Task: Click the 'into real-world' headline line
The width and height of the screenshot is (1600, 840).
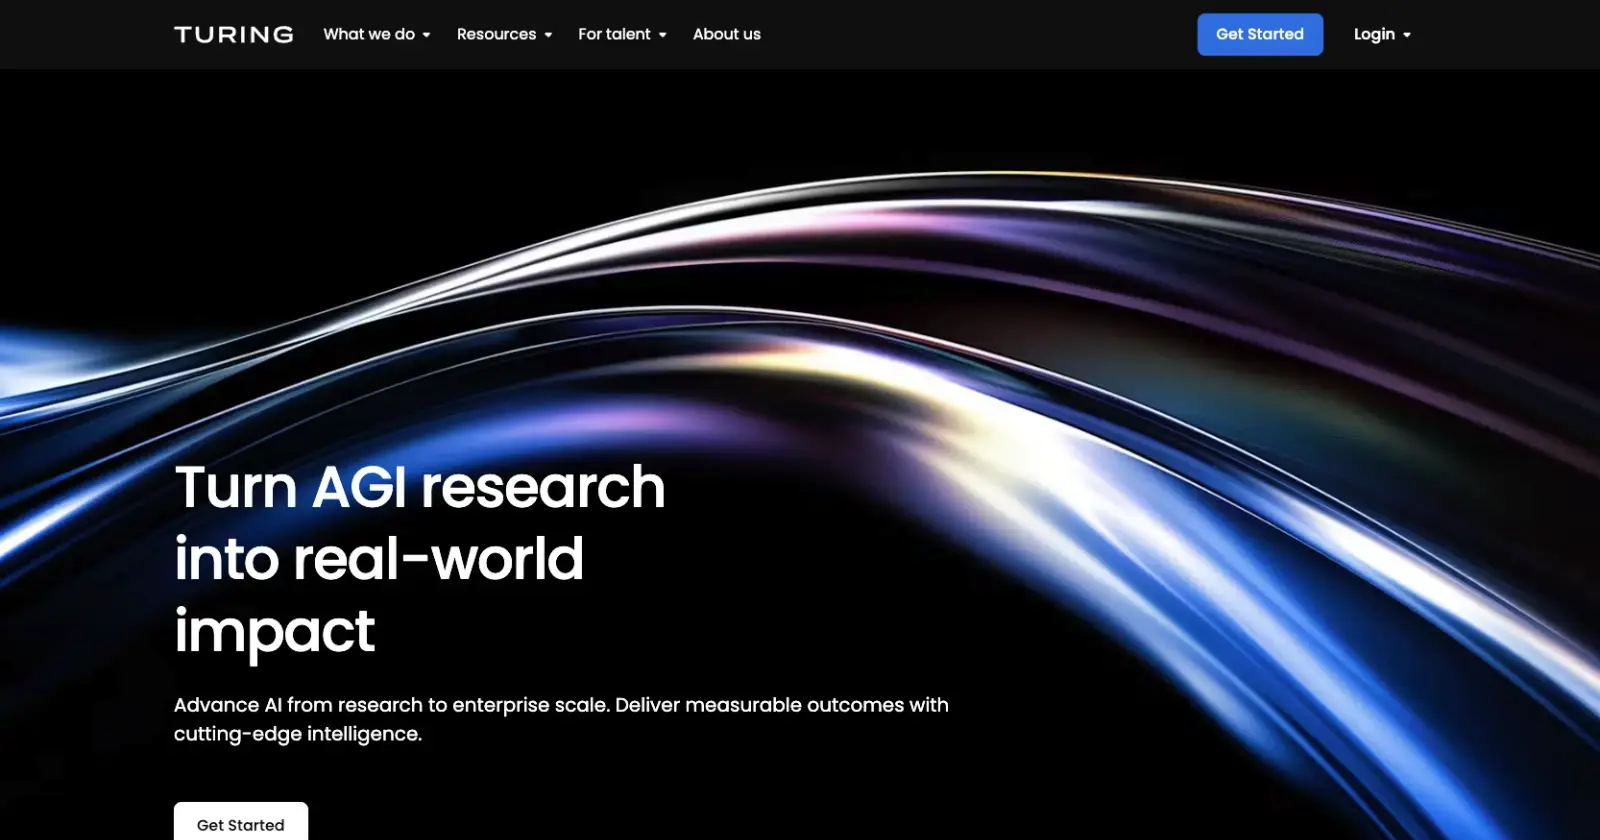Action: pos(378,559)
